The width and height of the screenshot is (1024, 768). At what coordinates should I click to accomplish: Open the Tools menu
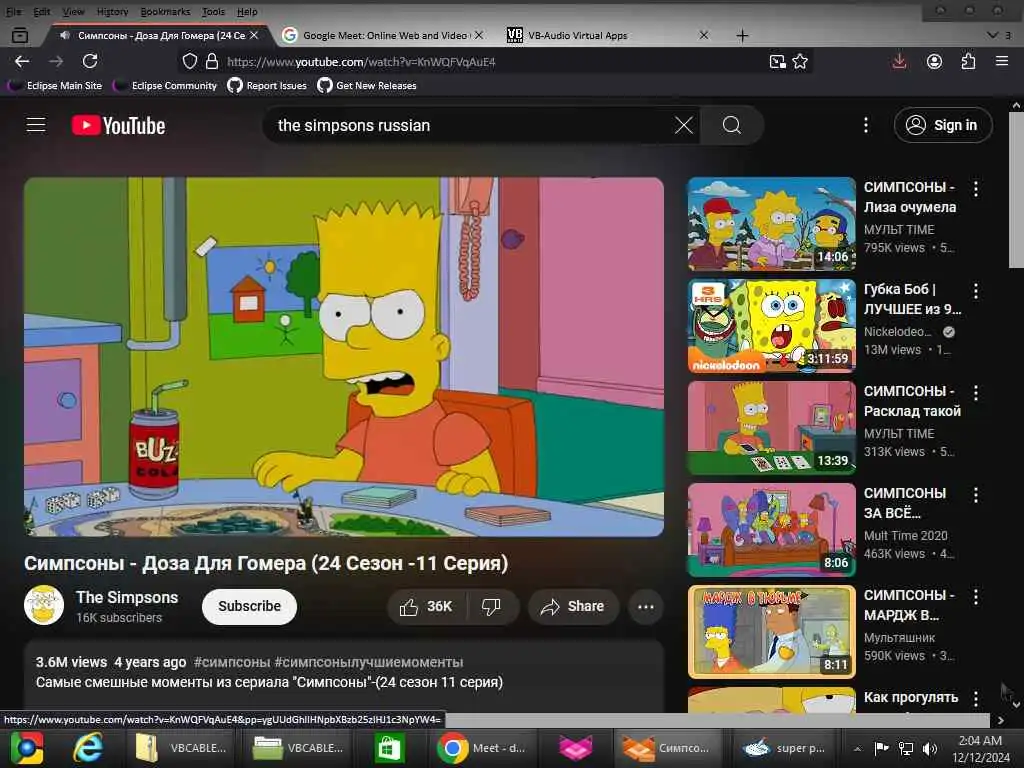(x=213, y=12)
